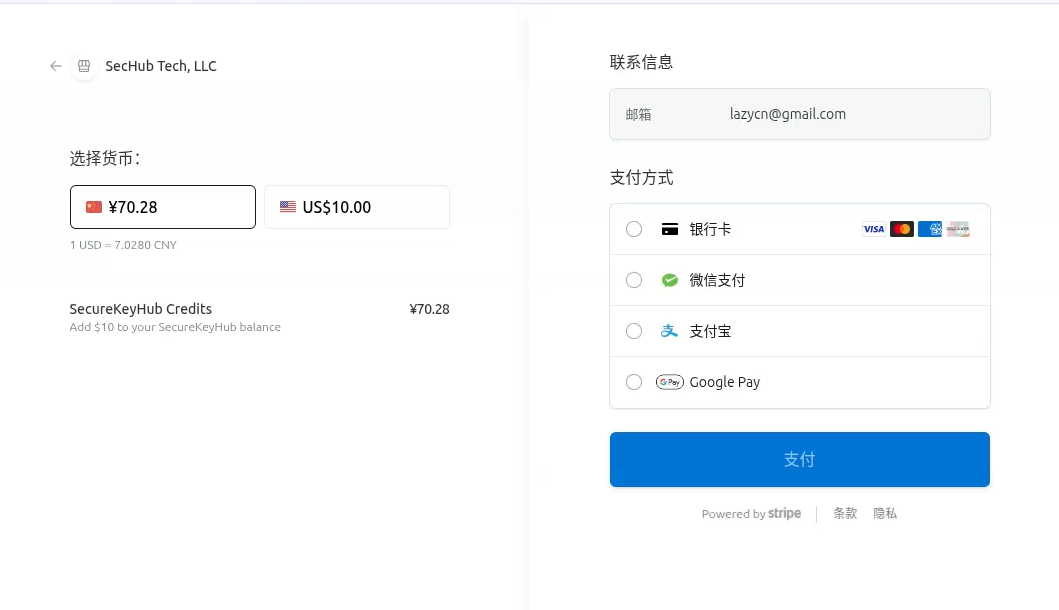Select the Google Pay radio button
1059x610 pixels.
pos(634,382)
